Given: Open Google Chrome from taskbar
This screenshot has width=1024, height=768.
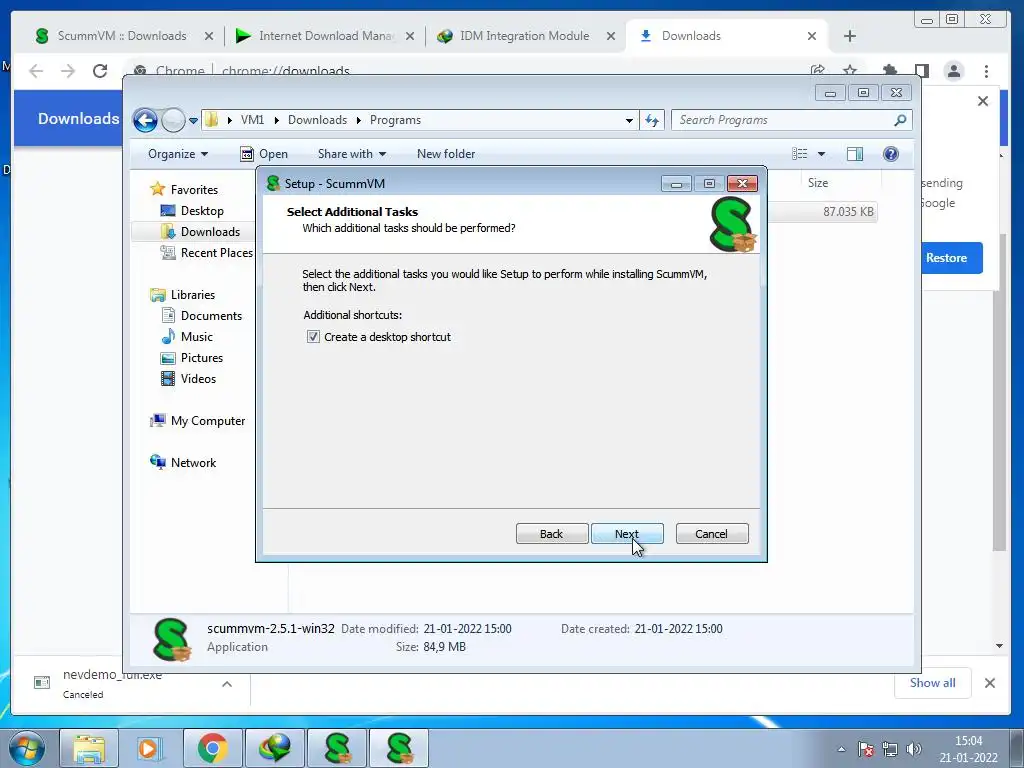Looking at the screenshot, I should pos(212,748).
